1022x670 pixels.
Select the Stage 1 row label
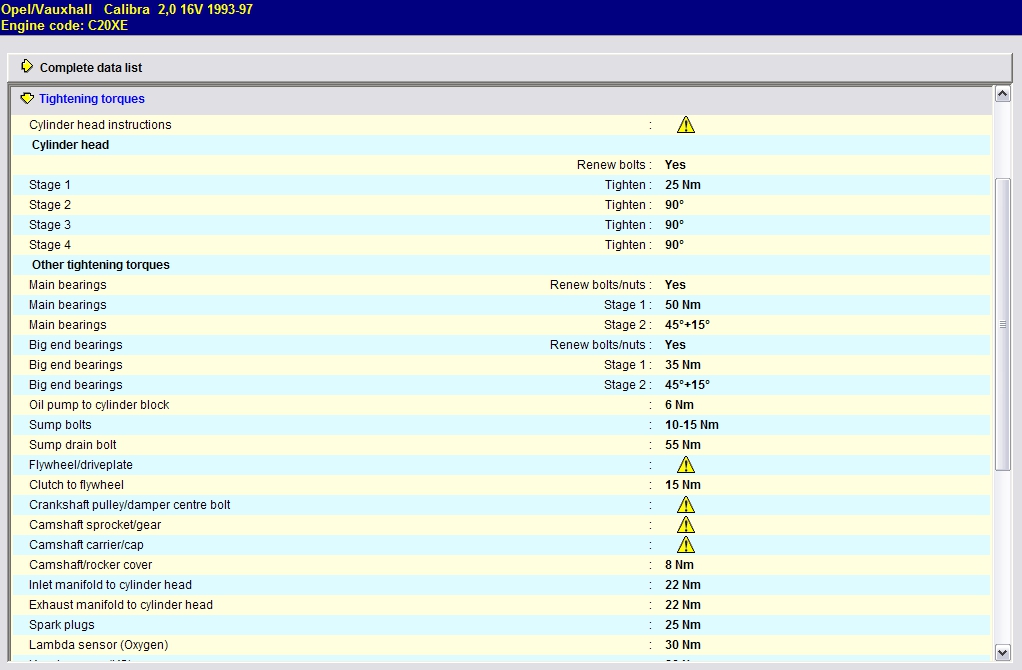point(50,185)
